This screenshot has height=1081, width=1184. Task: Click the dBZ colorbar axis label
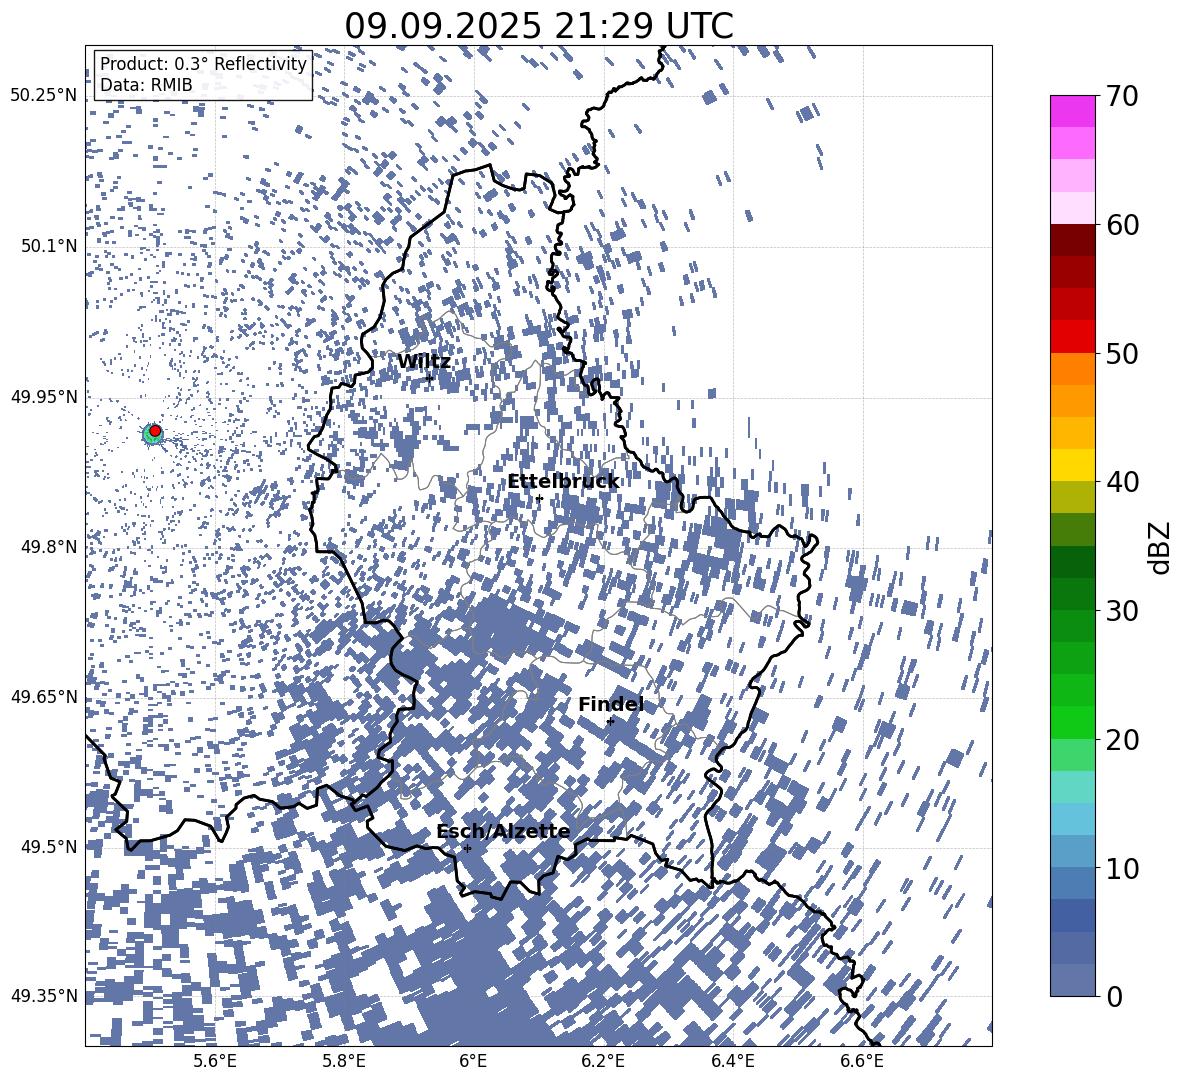pyautogui.click(x=1160, y=547)
